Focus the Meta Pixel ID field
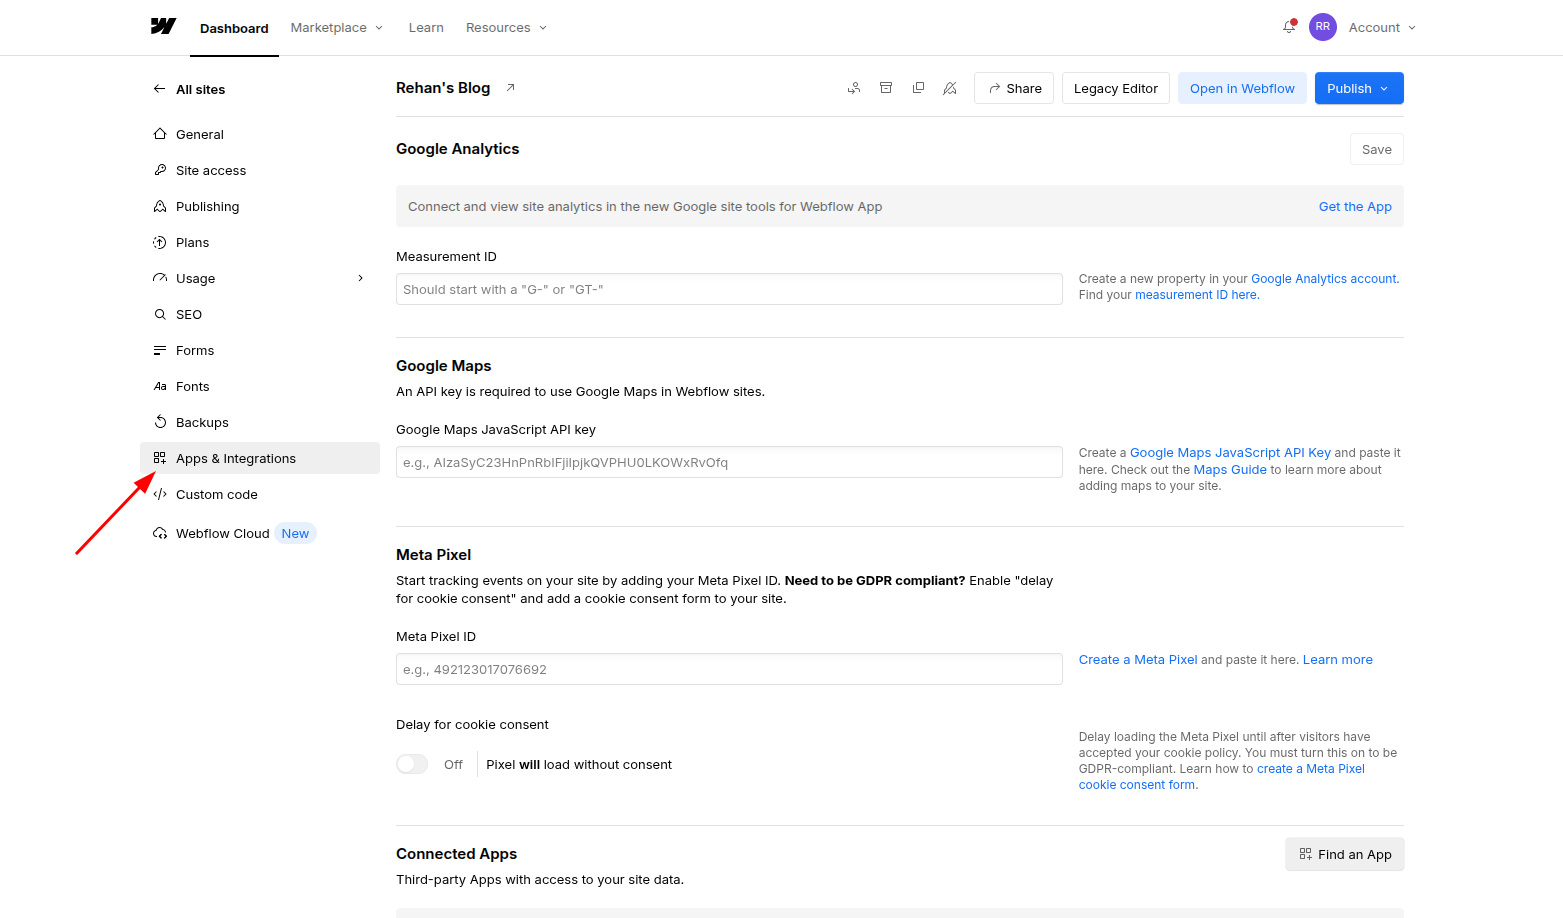Image resolution: width=1563 pixels, height=918 pixels. [x=728, y=669]
